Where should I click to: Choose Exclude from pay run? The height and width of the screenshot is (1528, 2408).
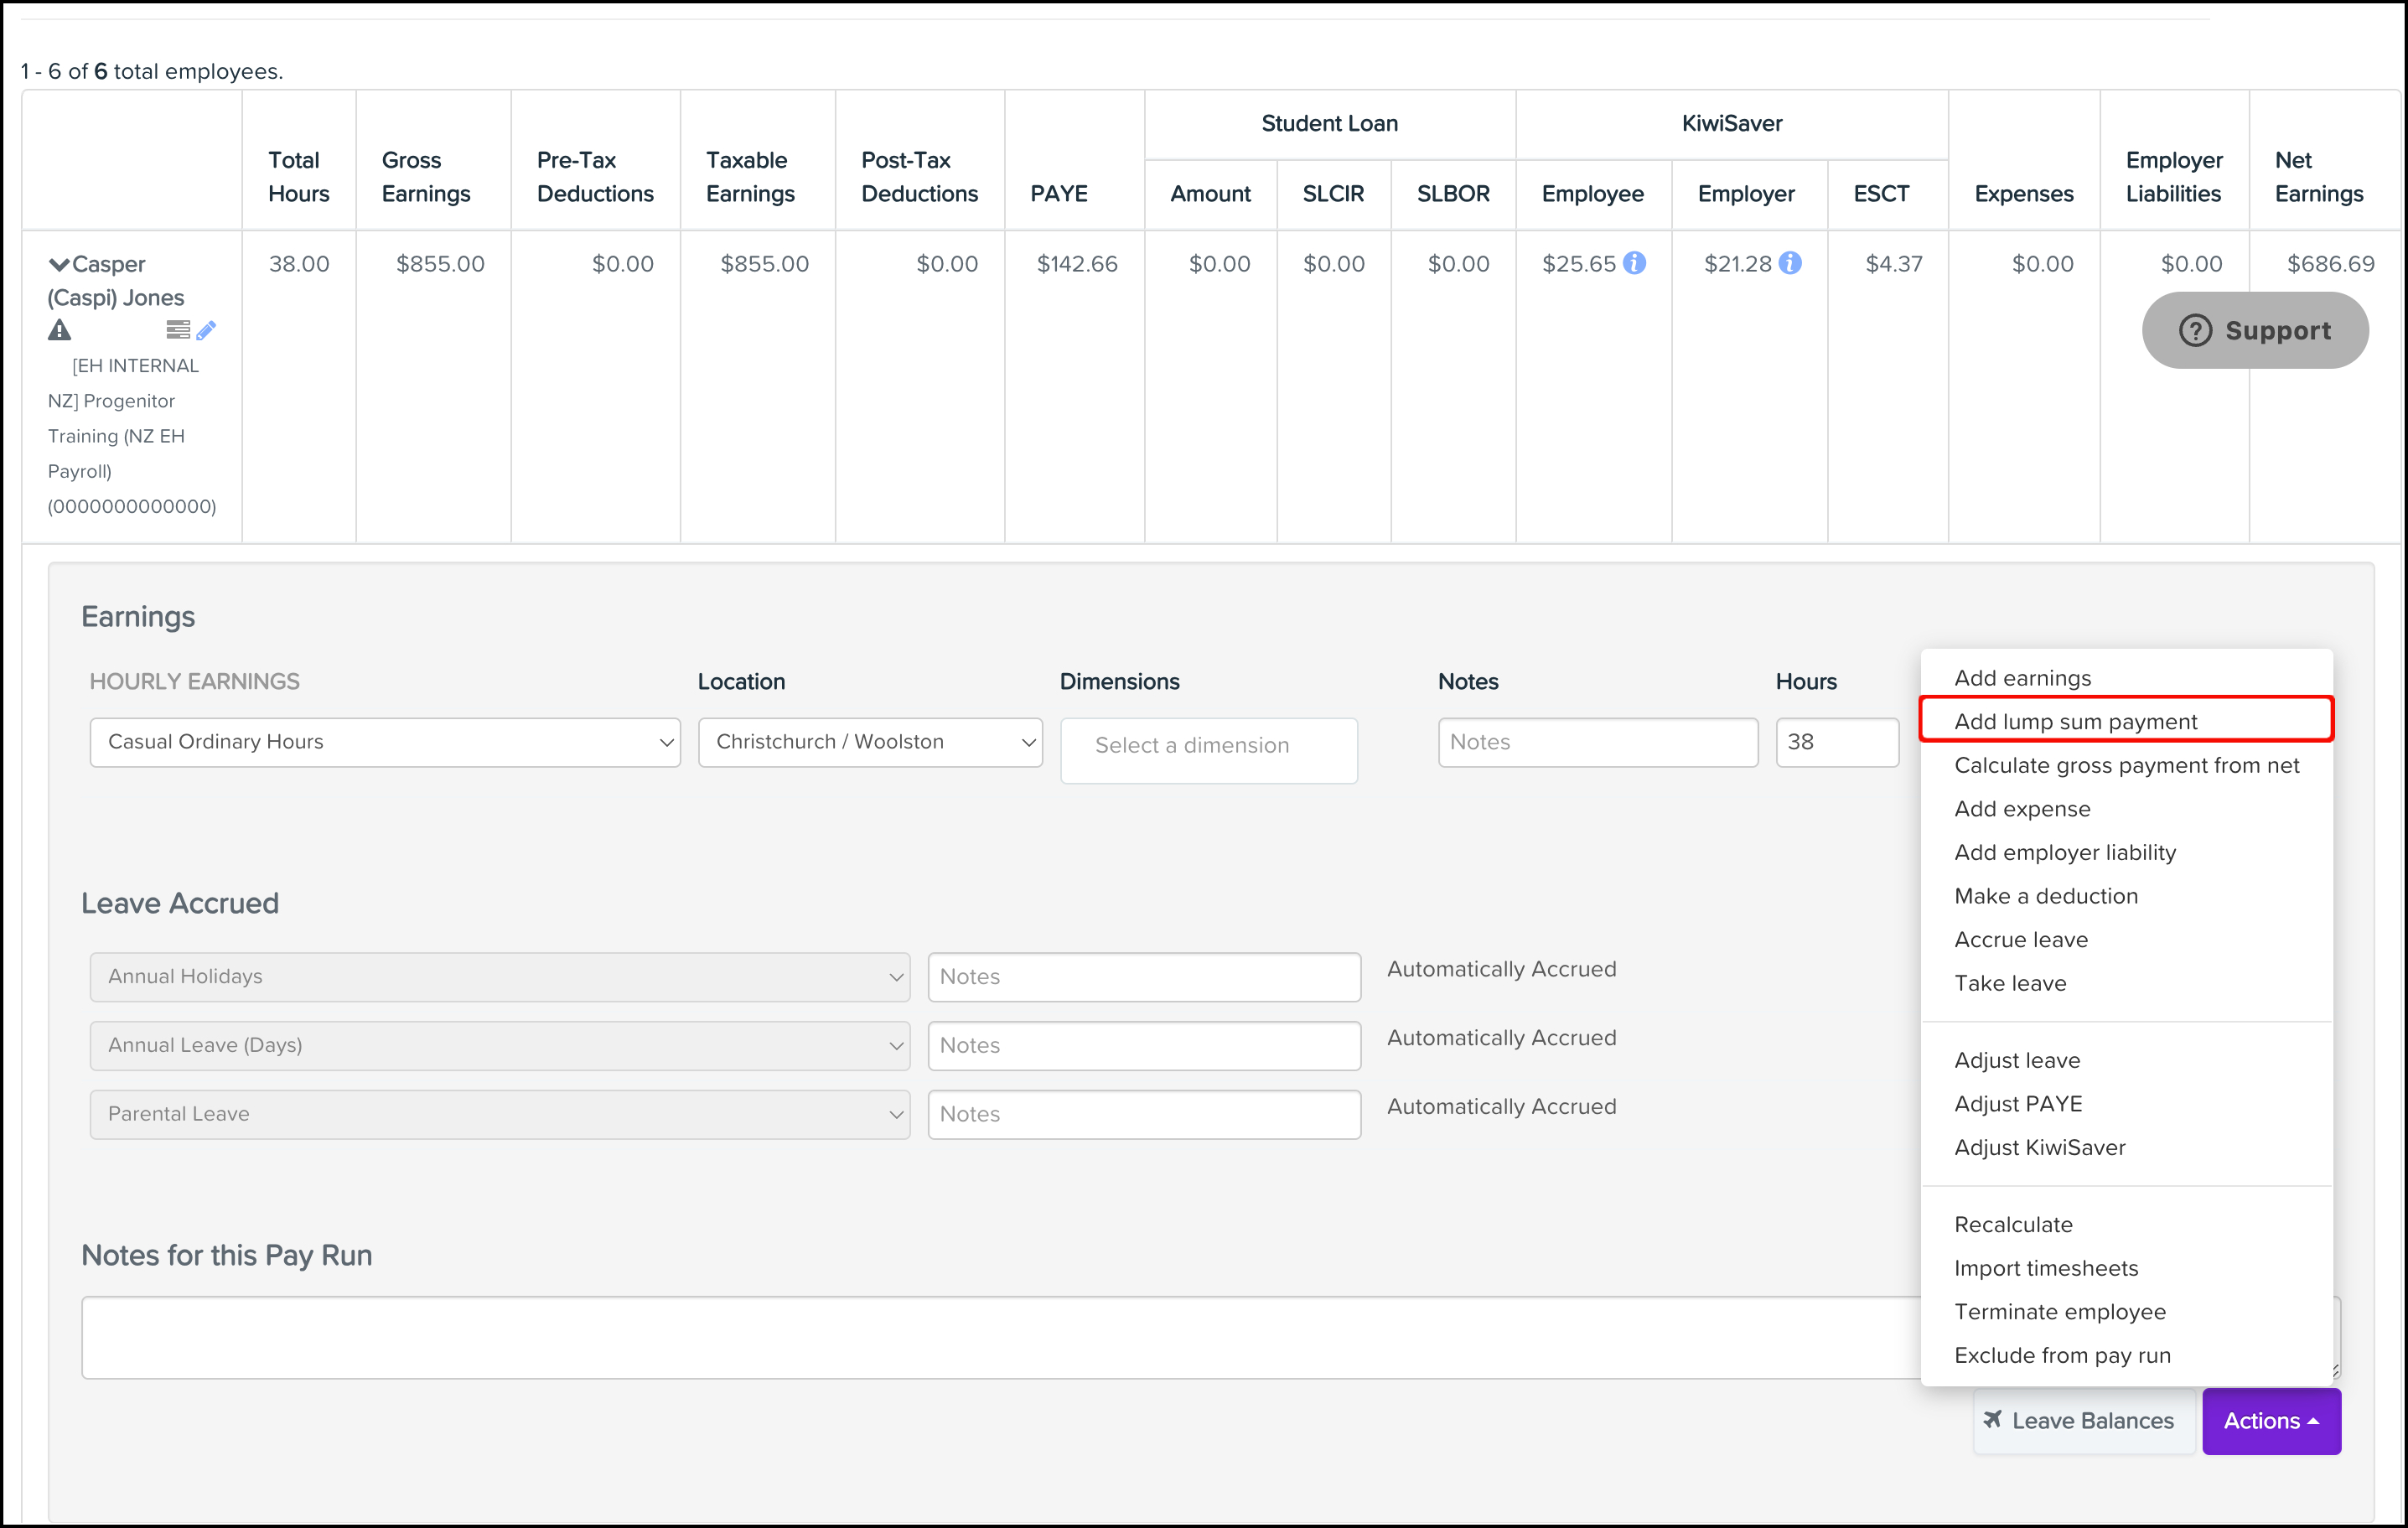(2062, 1356)
